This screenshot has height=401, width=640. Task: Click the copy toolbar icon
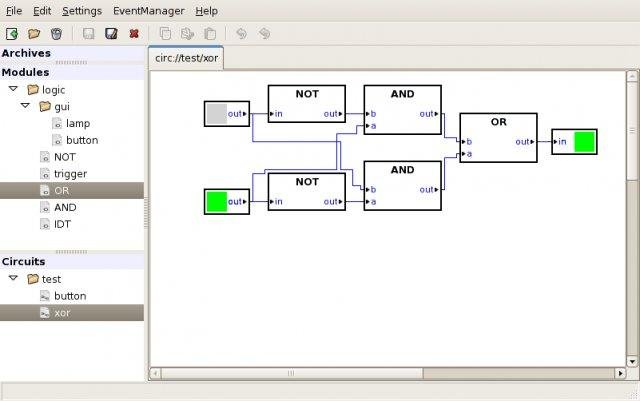pos(165,33)
